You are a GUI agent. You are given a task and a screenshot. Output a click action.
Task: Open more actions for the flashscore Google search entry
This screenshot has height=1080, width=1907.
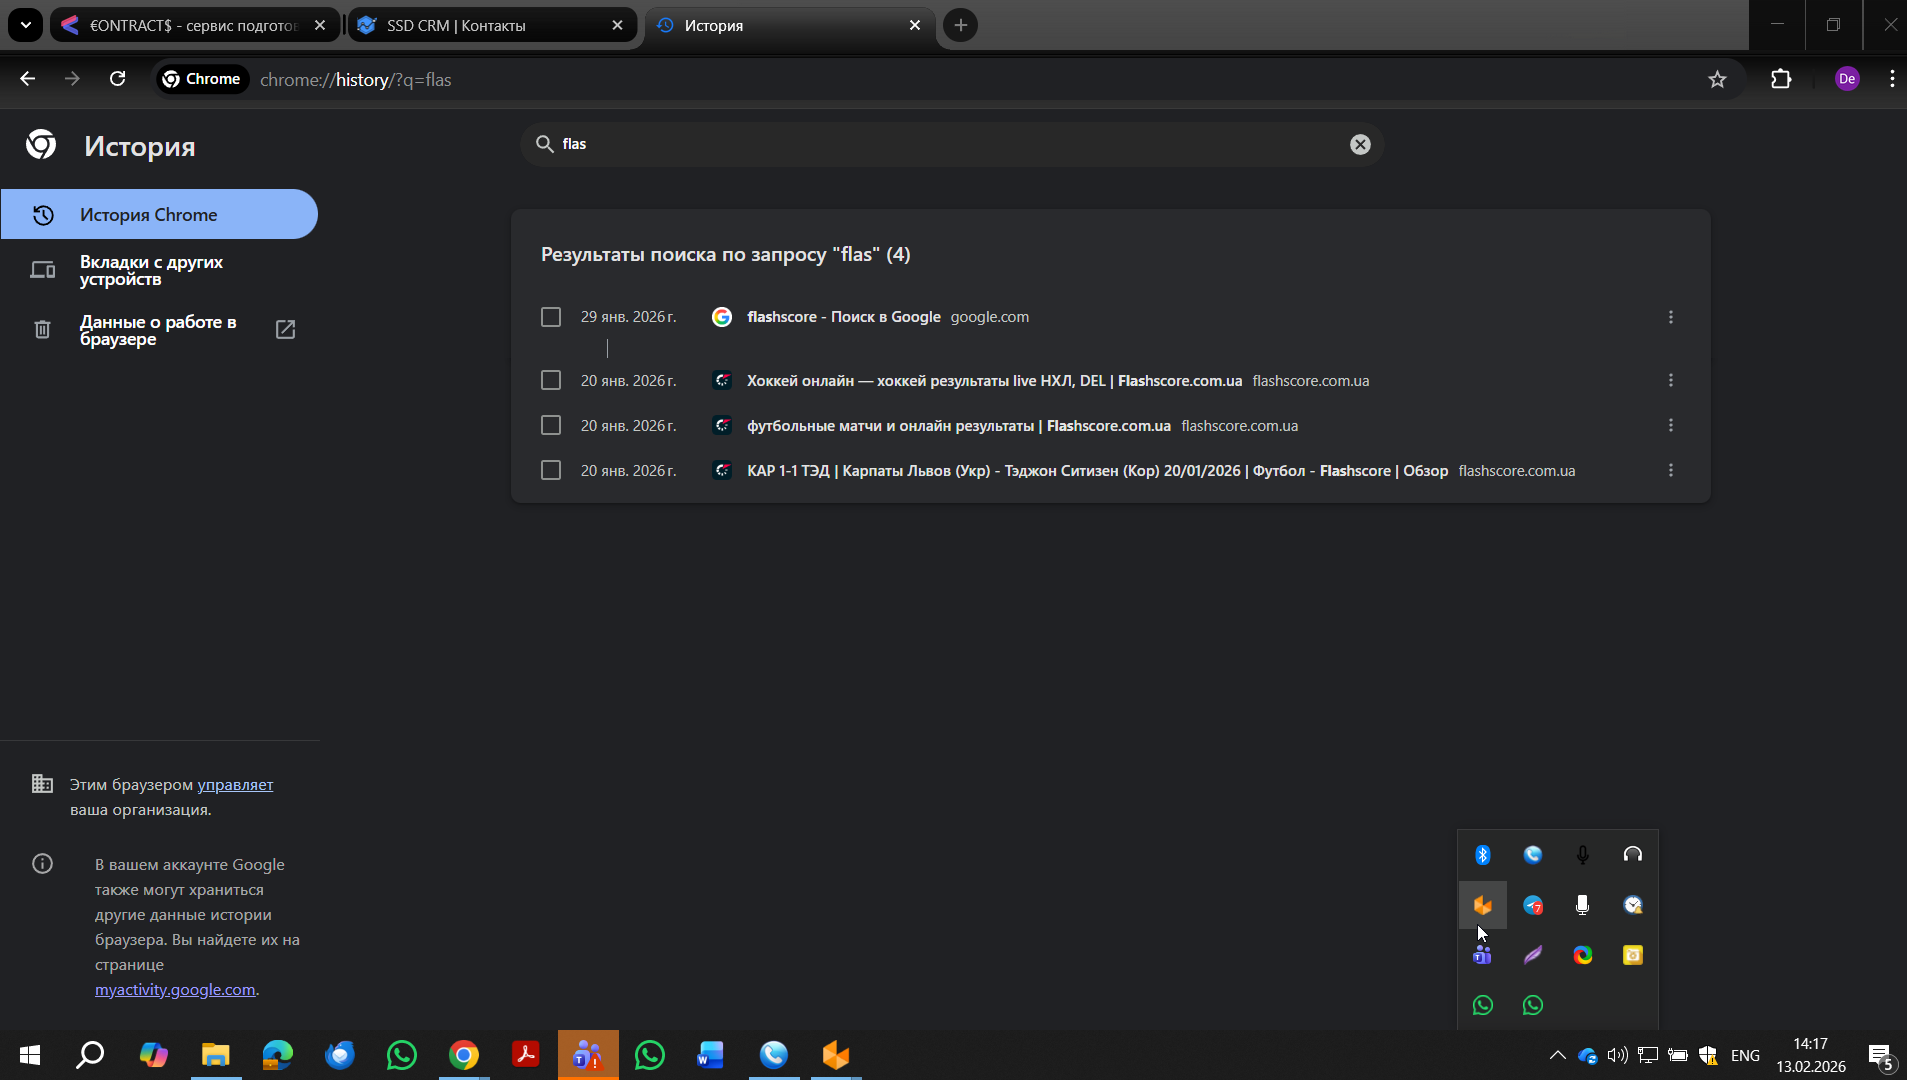click(1670, 317)
